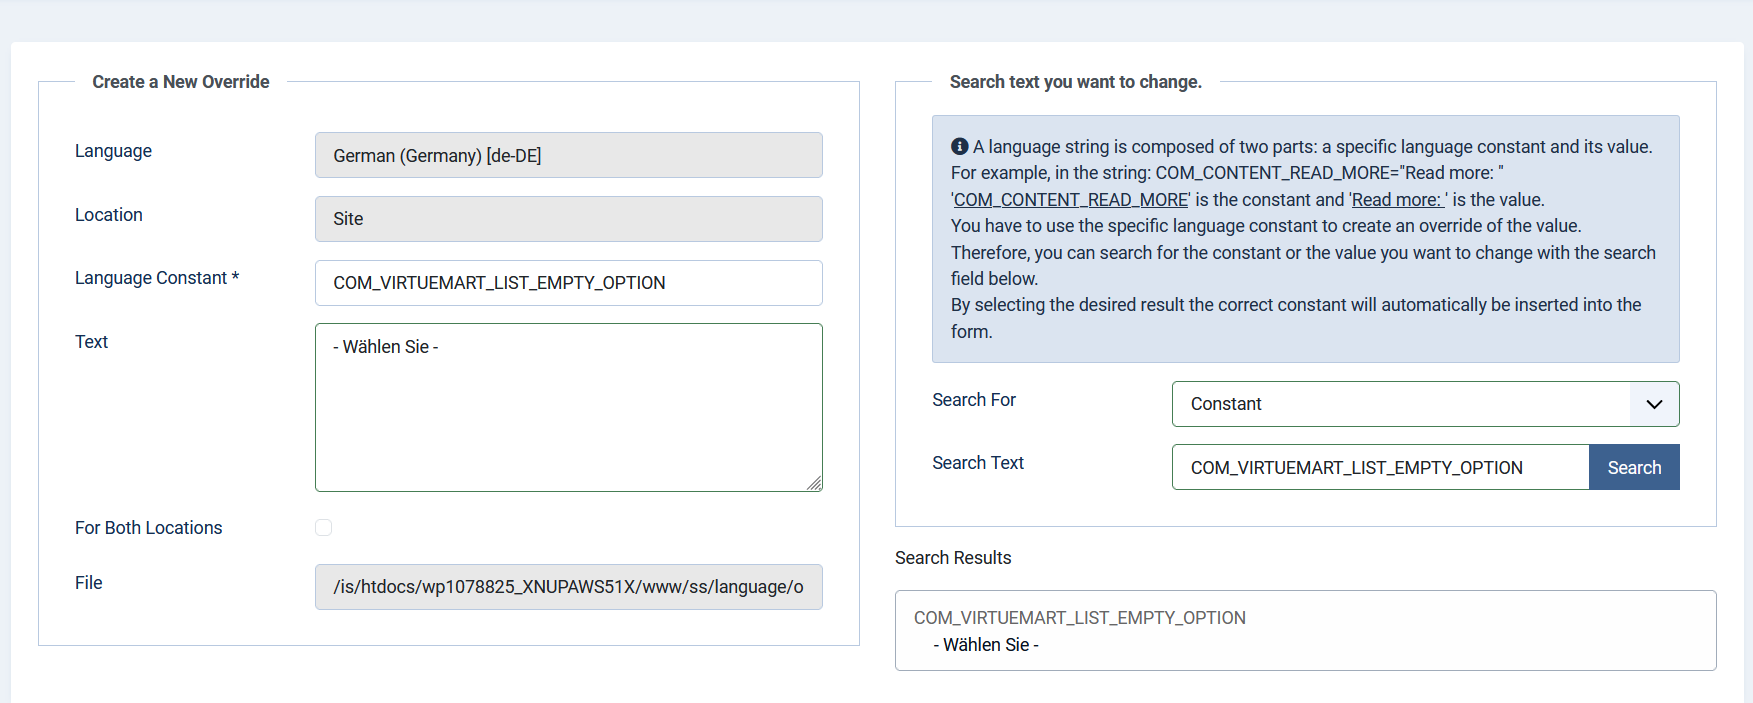Click the Create a New Override legend
1753x703 pixels.
pos(181,82)
